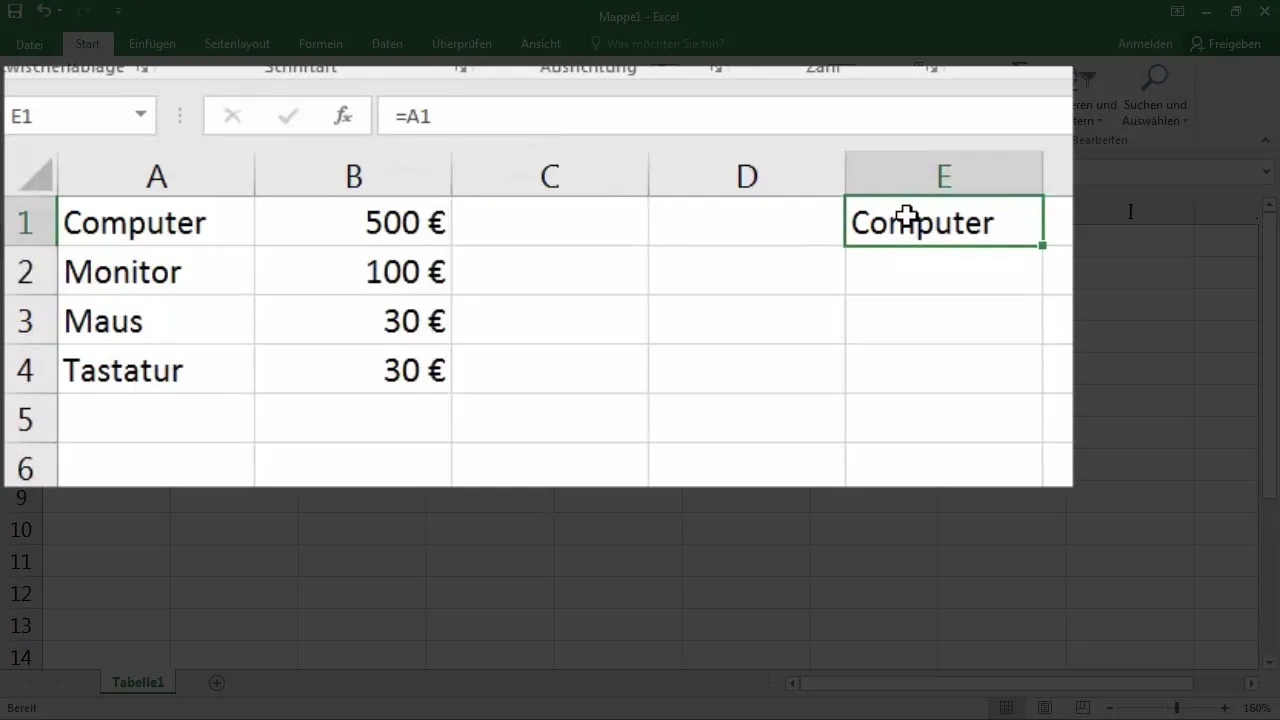The height and width of the screenshot is (720, 1280).
Task: Switch to Page Layout view icon
Action: tap(1043, 708)
